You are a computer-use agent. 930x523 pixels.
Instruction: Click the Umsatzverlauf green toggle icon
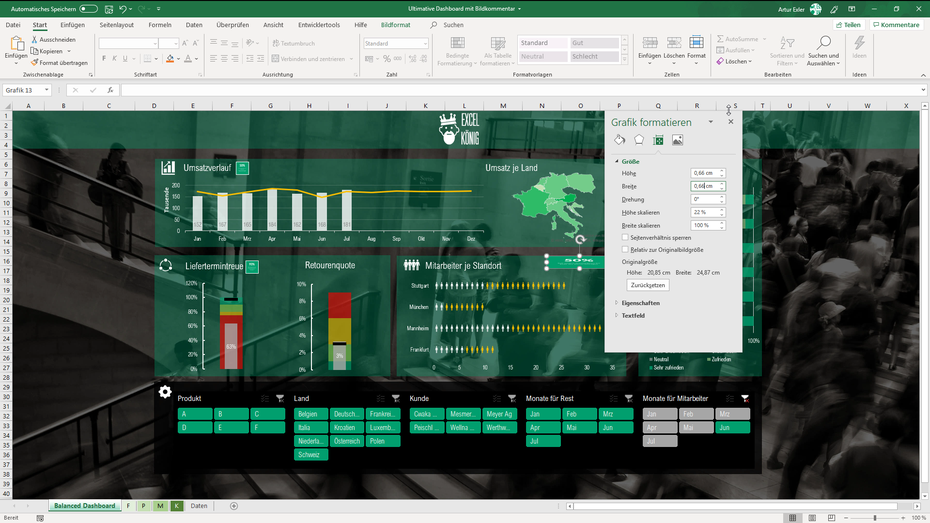(x=242, y=168)
